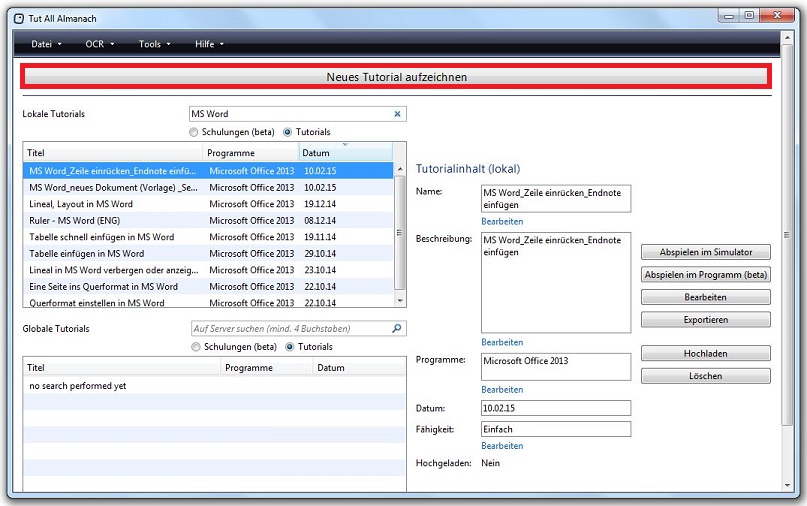Click Abspielen im Programm (beta)
The width and height of the screenshot is (807, 506).
pos(705,275)
